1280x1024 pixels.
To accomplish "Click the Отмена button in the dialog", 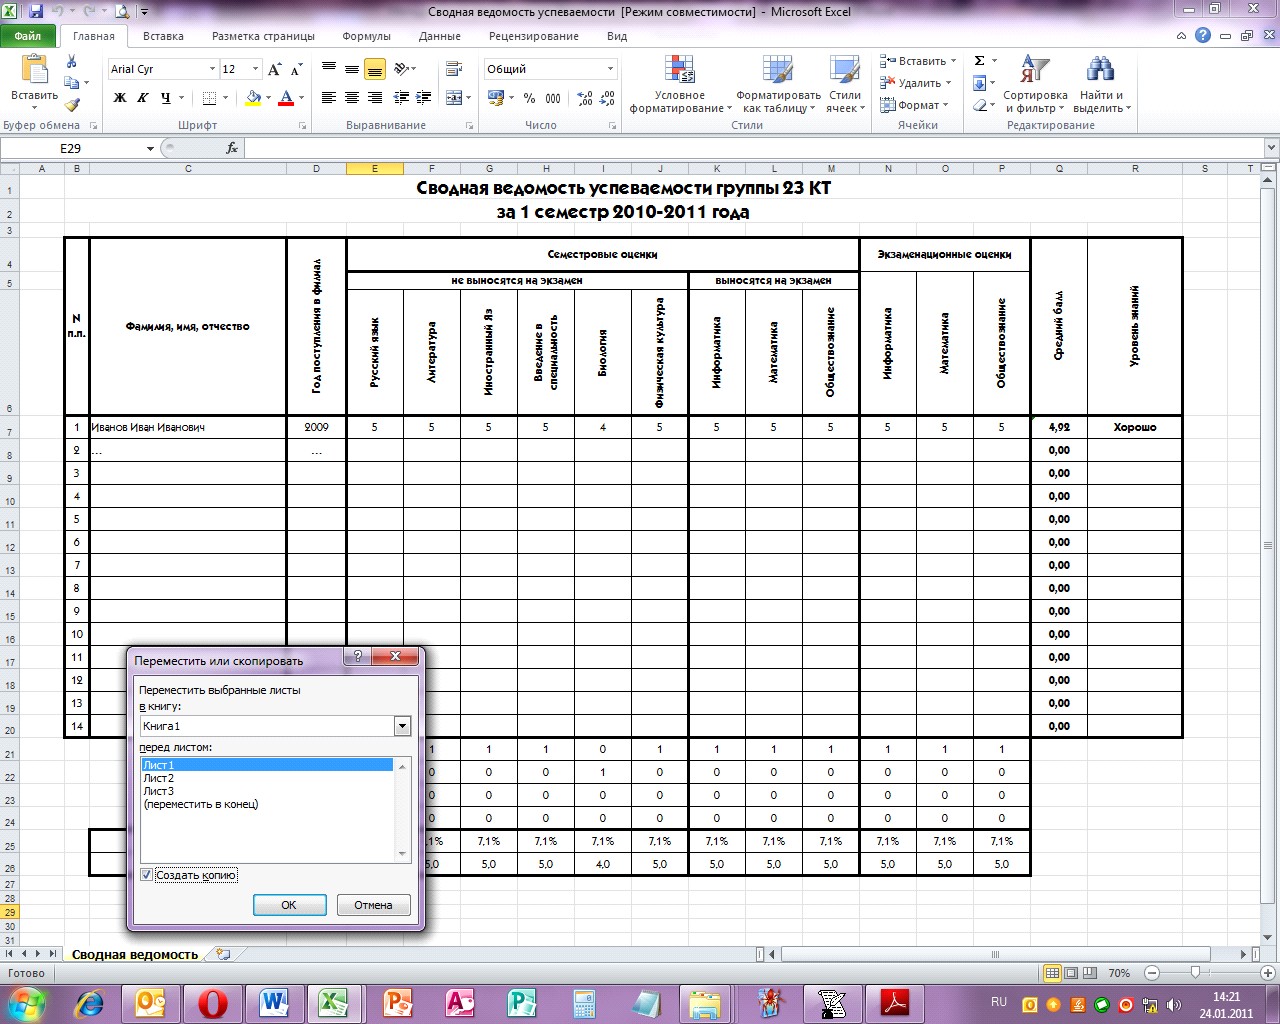I will 373,905.
